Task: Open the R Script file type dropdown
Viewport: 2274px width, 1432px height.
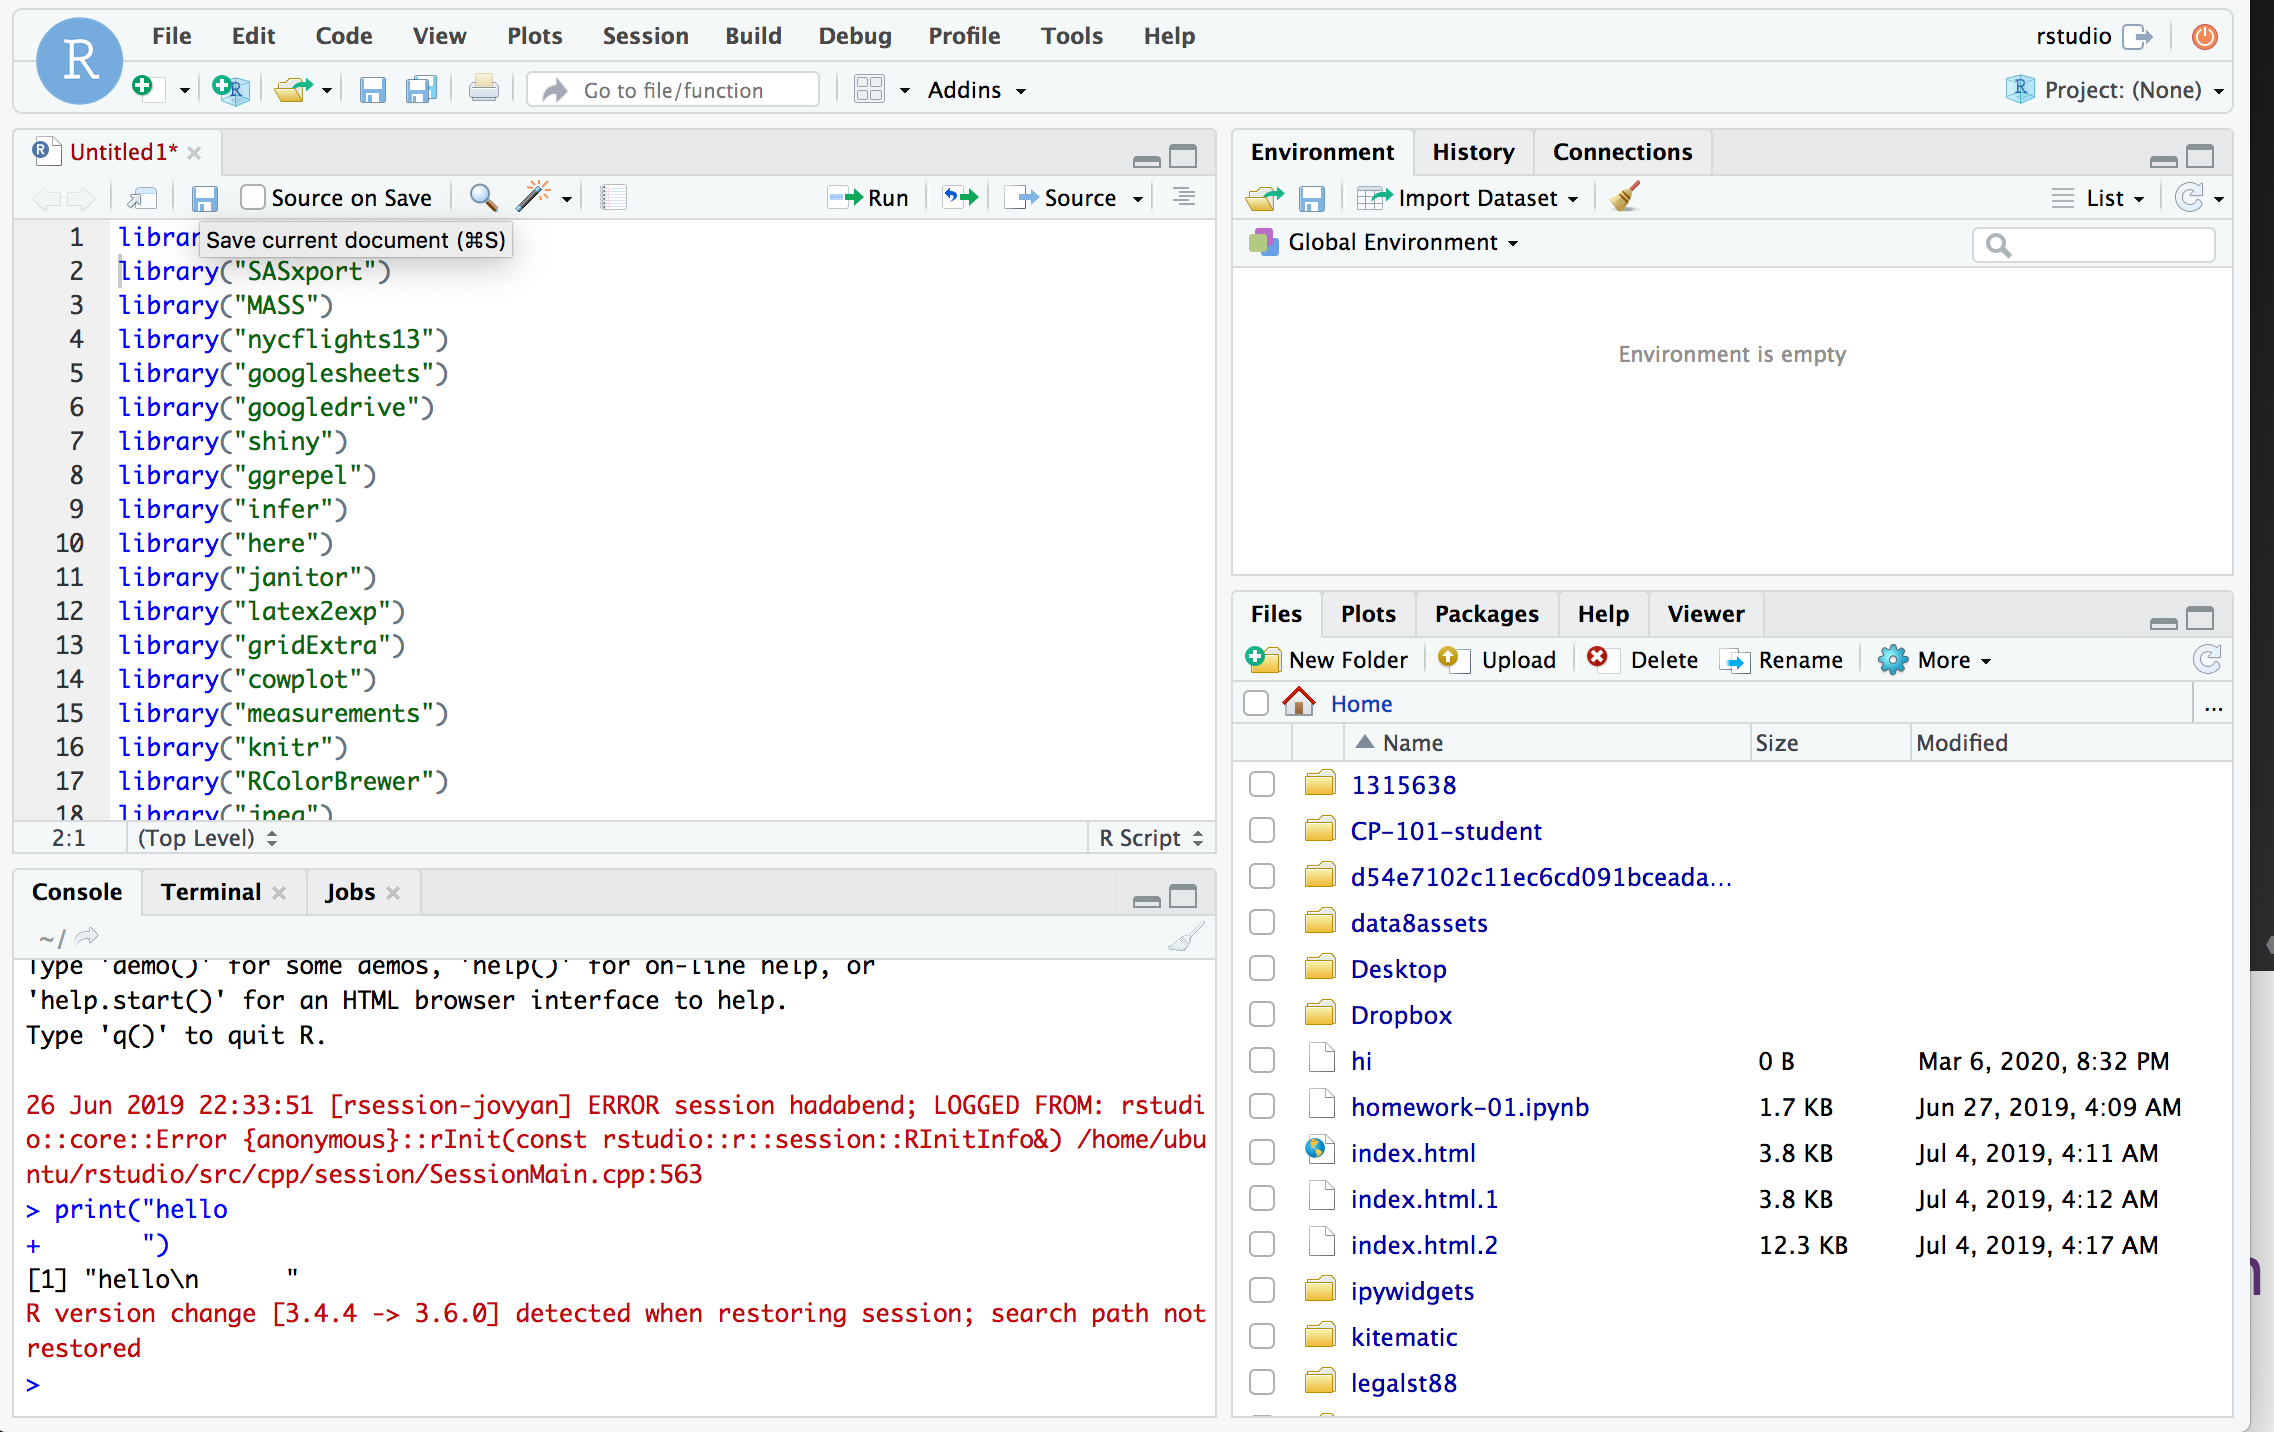Action: coord(1149,838)
